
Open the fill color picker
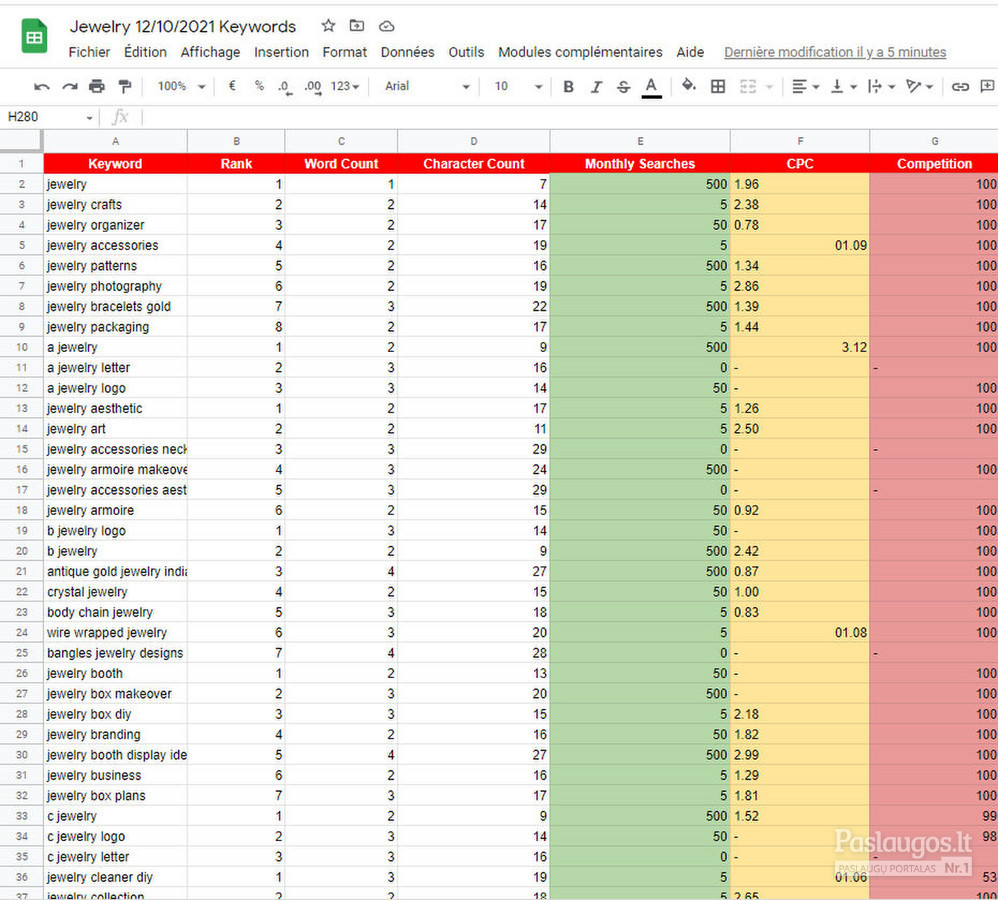click(x=688, y=86)
